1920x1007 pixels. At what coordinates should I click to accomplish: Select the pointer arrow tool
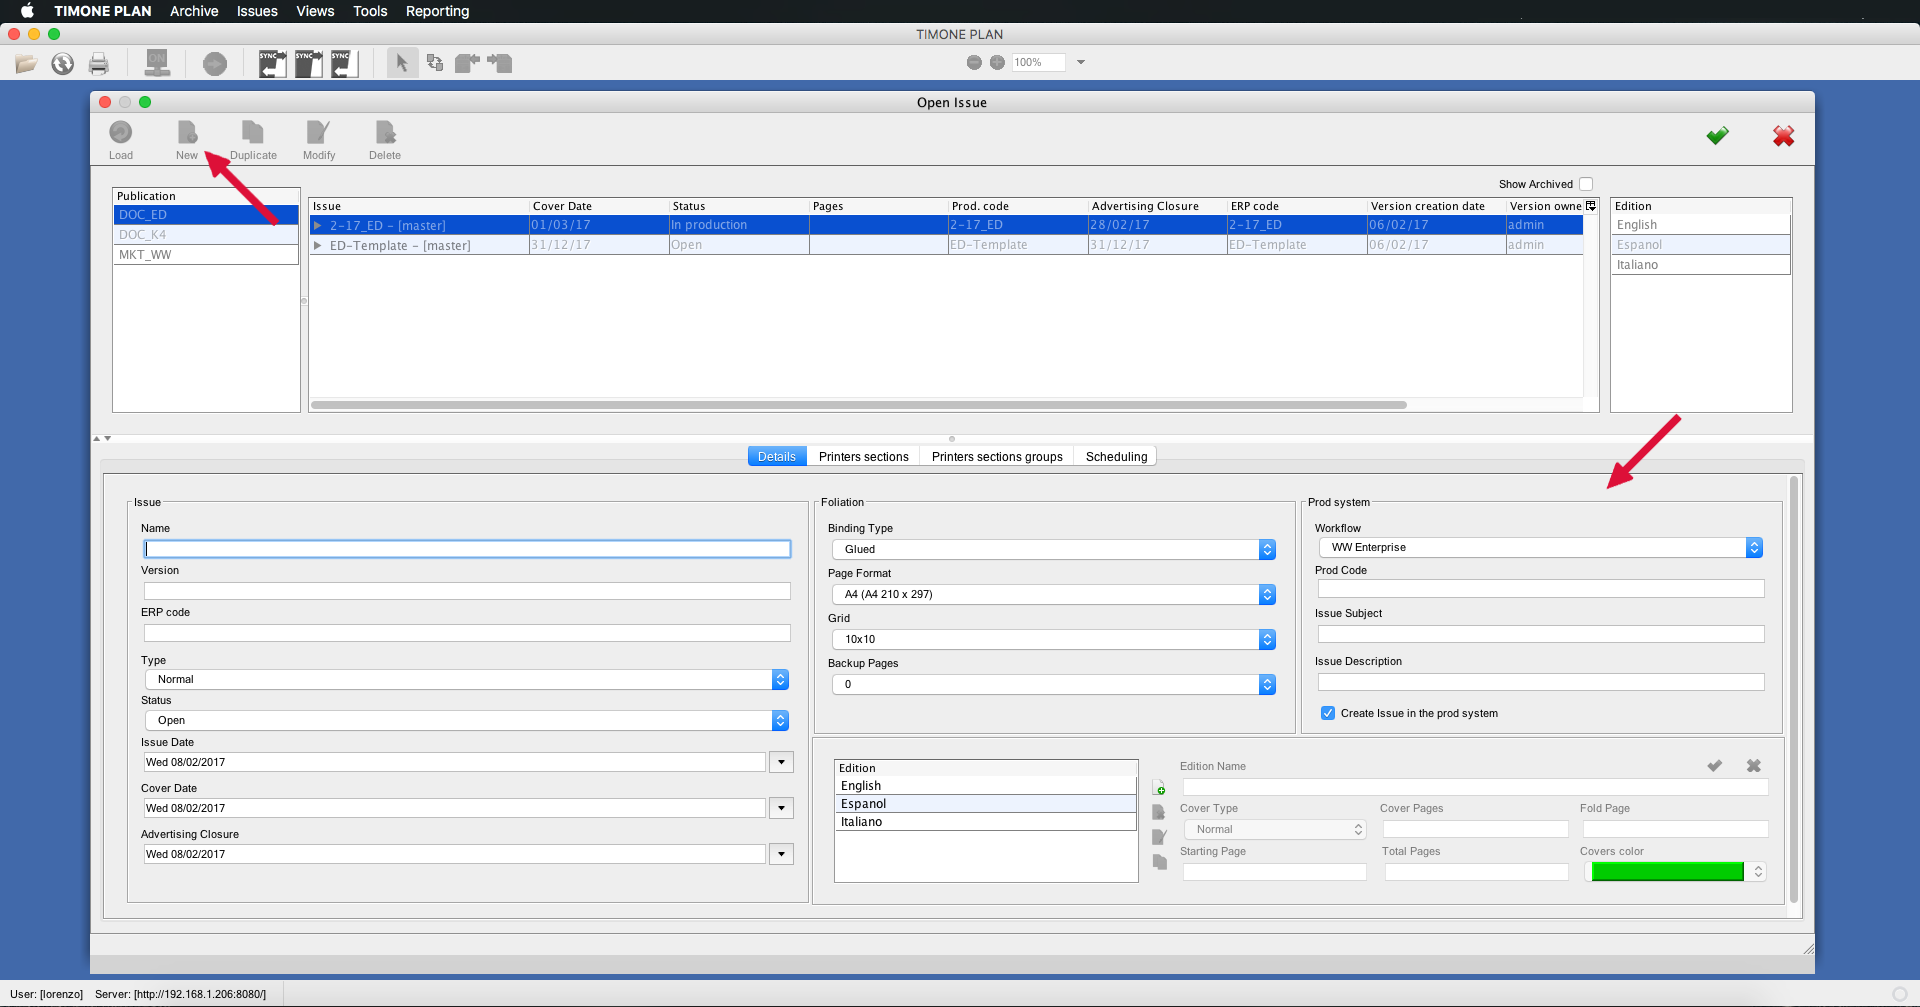coord(402,63)
